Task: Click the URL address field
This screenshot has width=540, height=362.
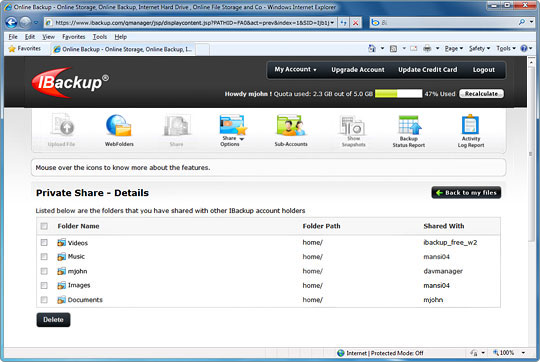Action: pyautogui.click(x=191, y=23)
